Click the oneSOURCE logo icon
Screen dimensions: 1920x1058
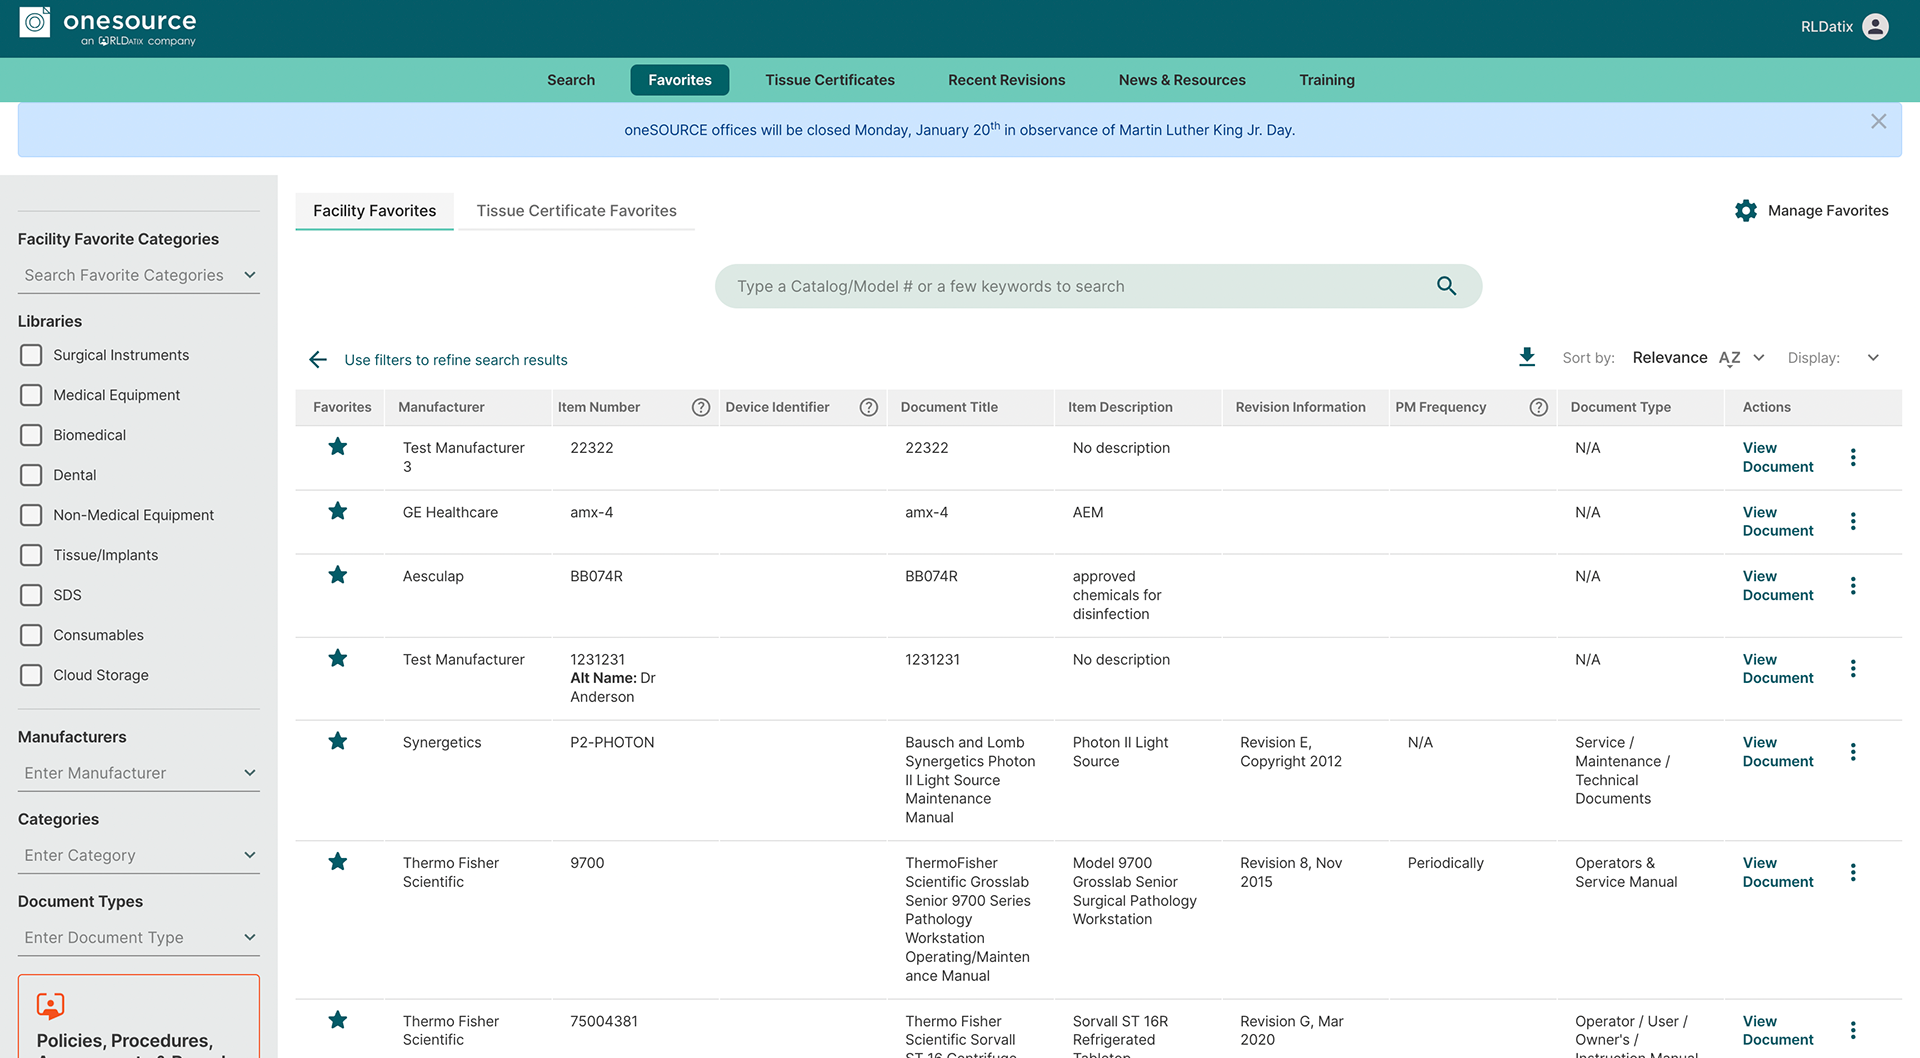point(35,23)
